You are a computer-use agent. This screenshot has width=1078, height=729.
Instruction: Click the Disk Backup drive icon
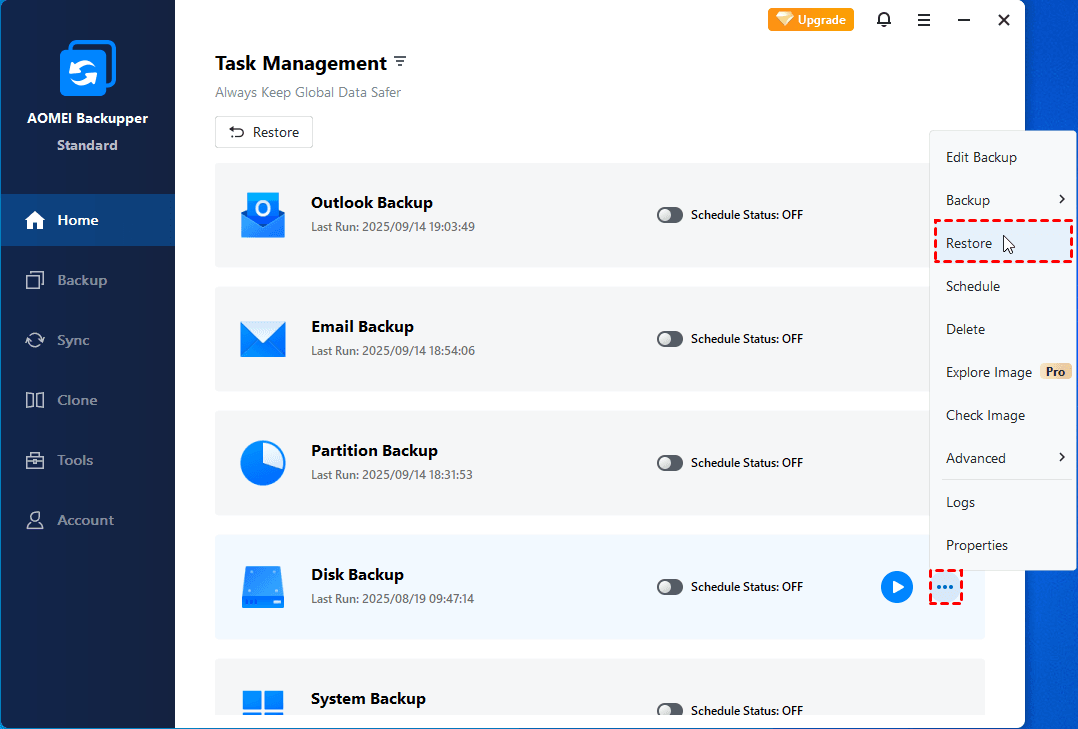(262, 587)
